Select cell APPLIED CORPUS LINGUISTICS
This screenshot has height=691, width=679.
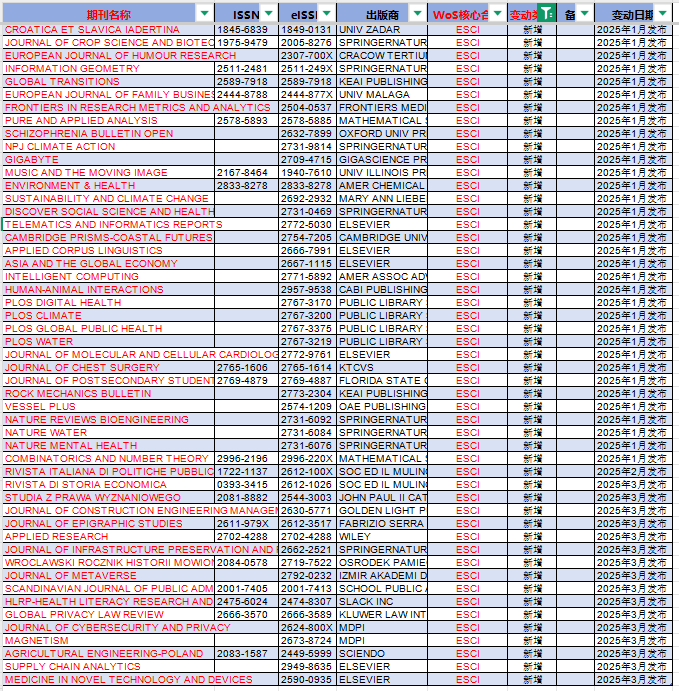108,251
